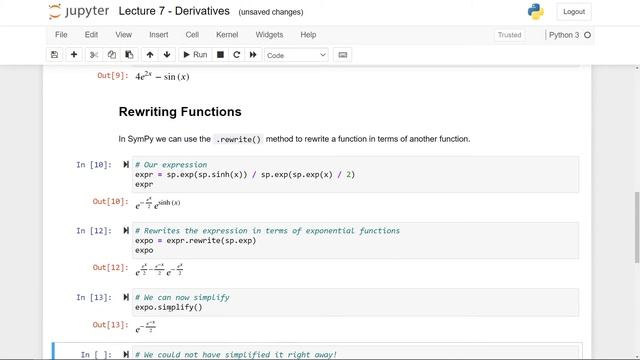640x360 pixels.
Task: Click the comment '# Our expression'
Action: point(171,164)
